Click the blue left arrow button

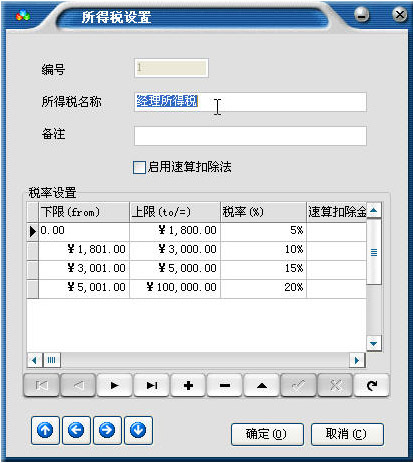point(76,430)
